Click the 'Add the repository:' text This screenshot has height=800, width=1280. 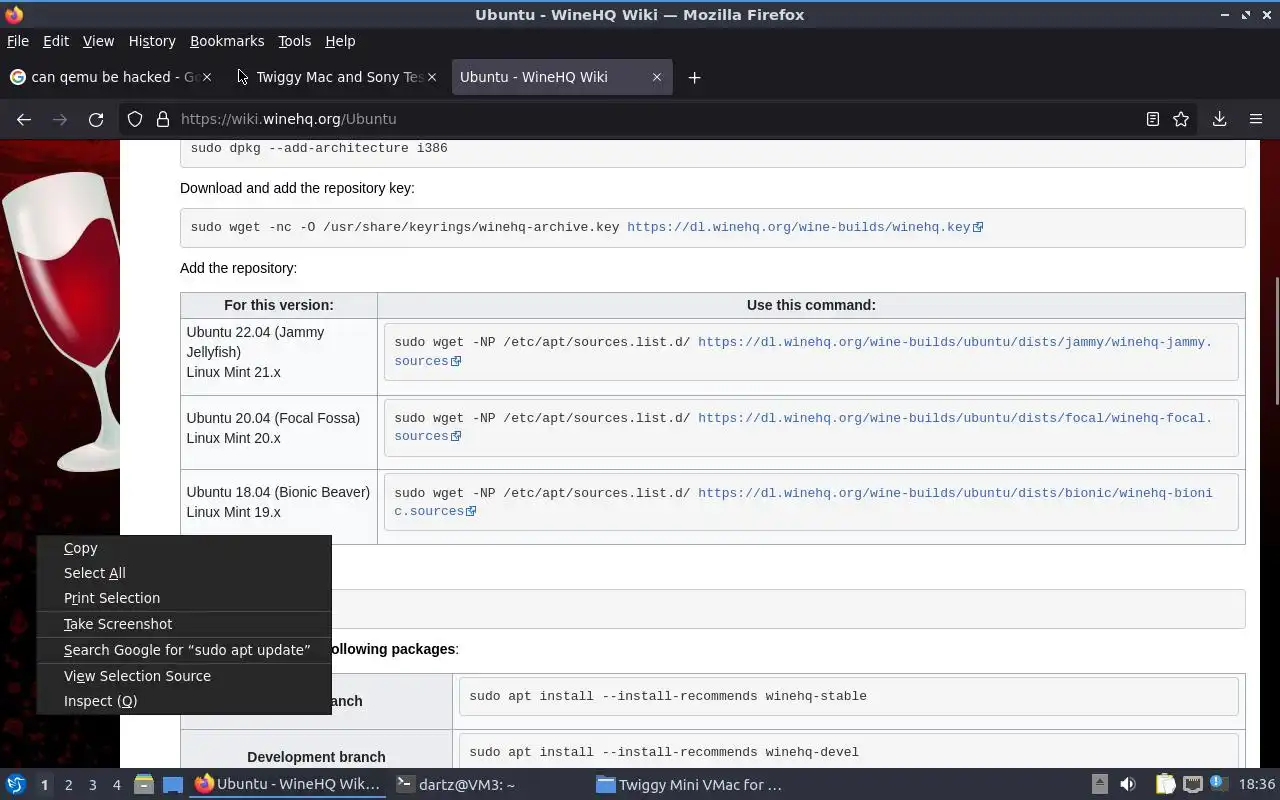point(238,268)
